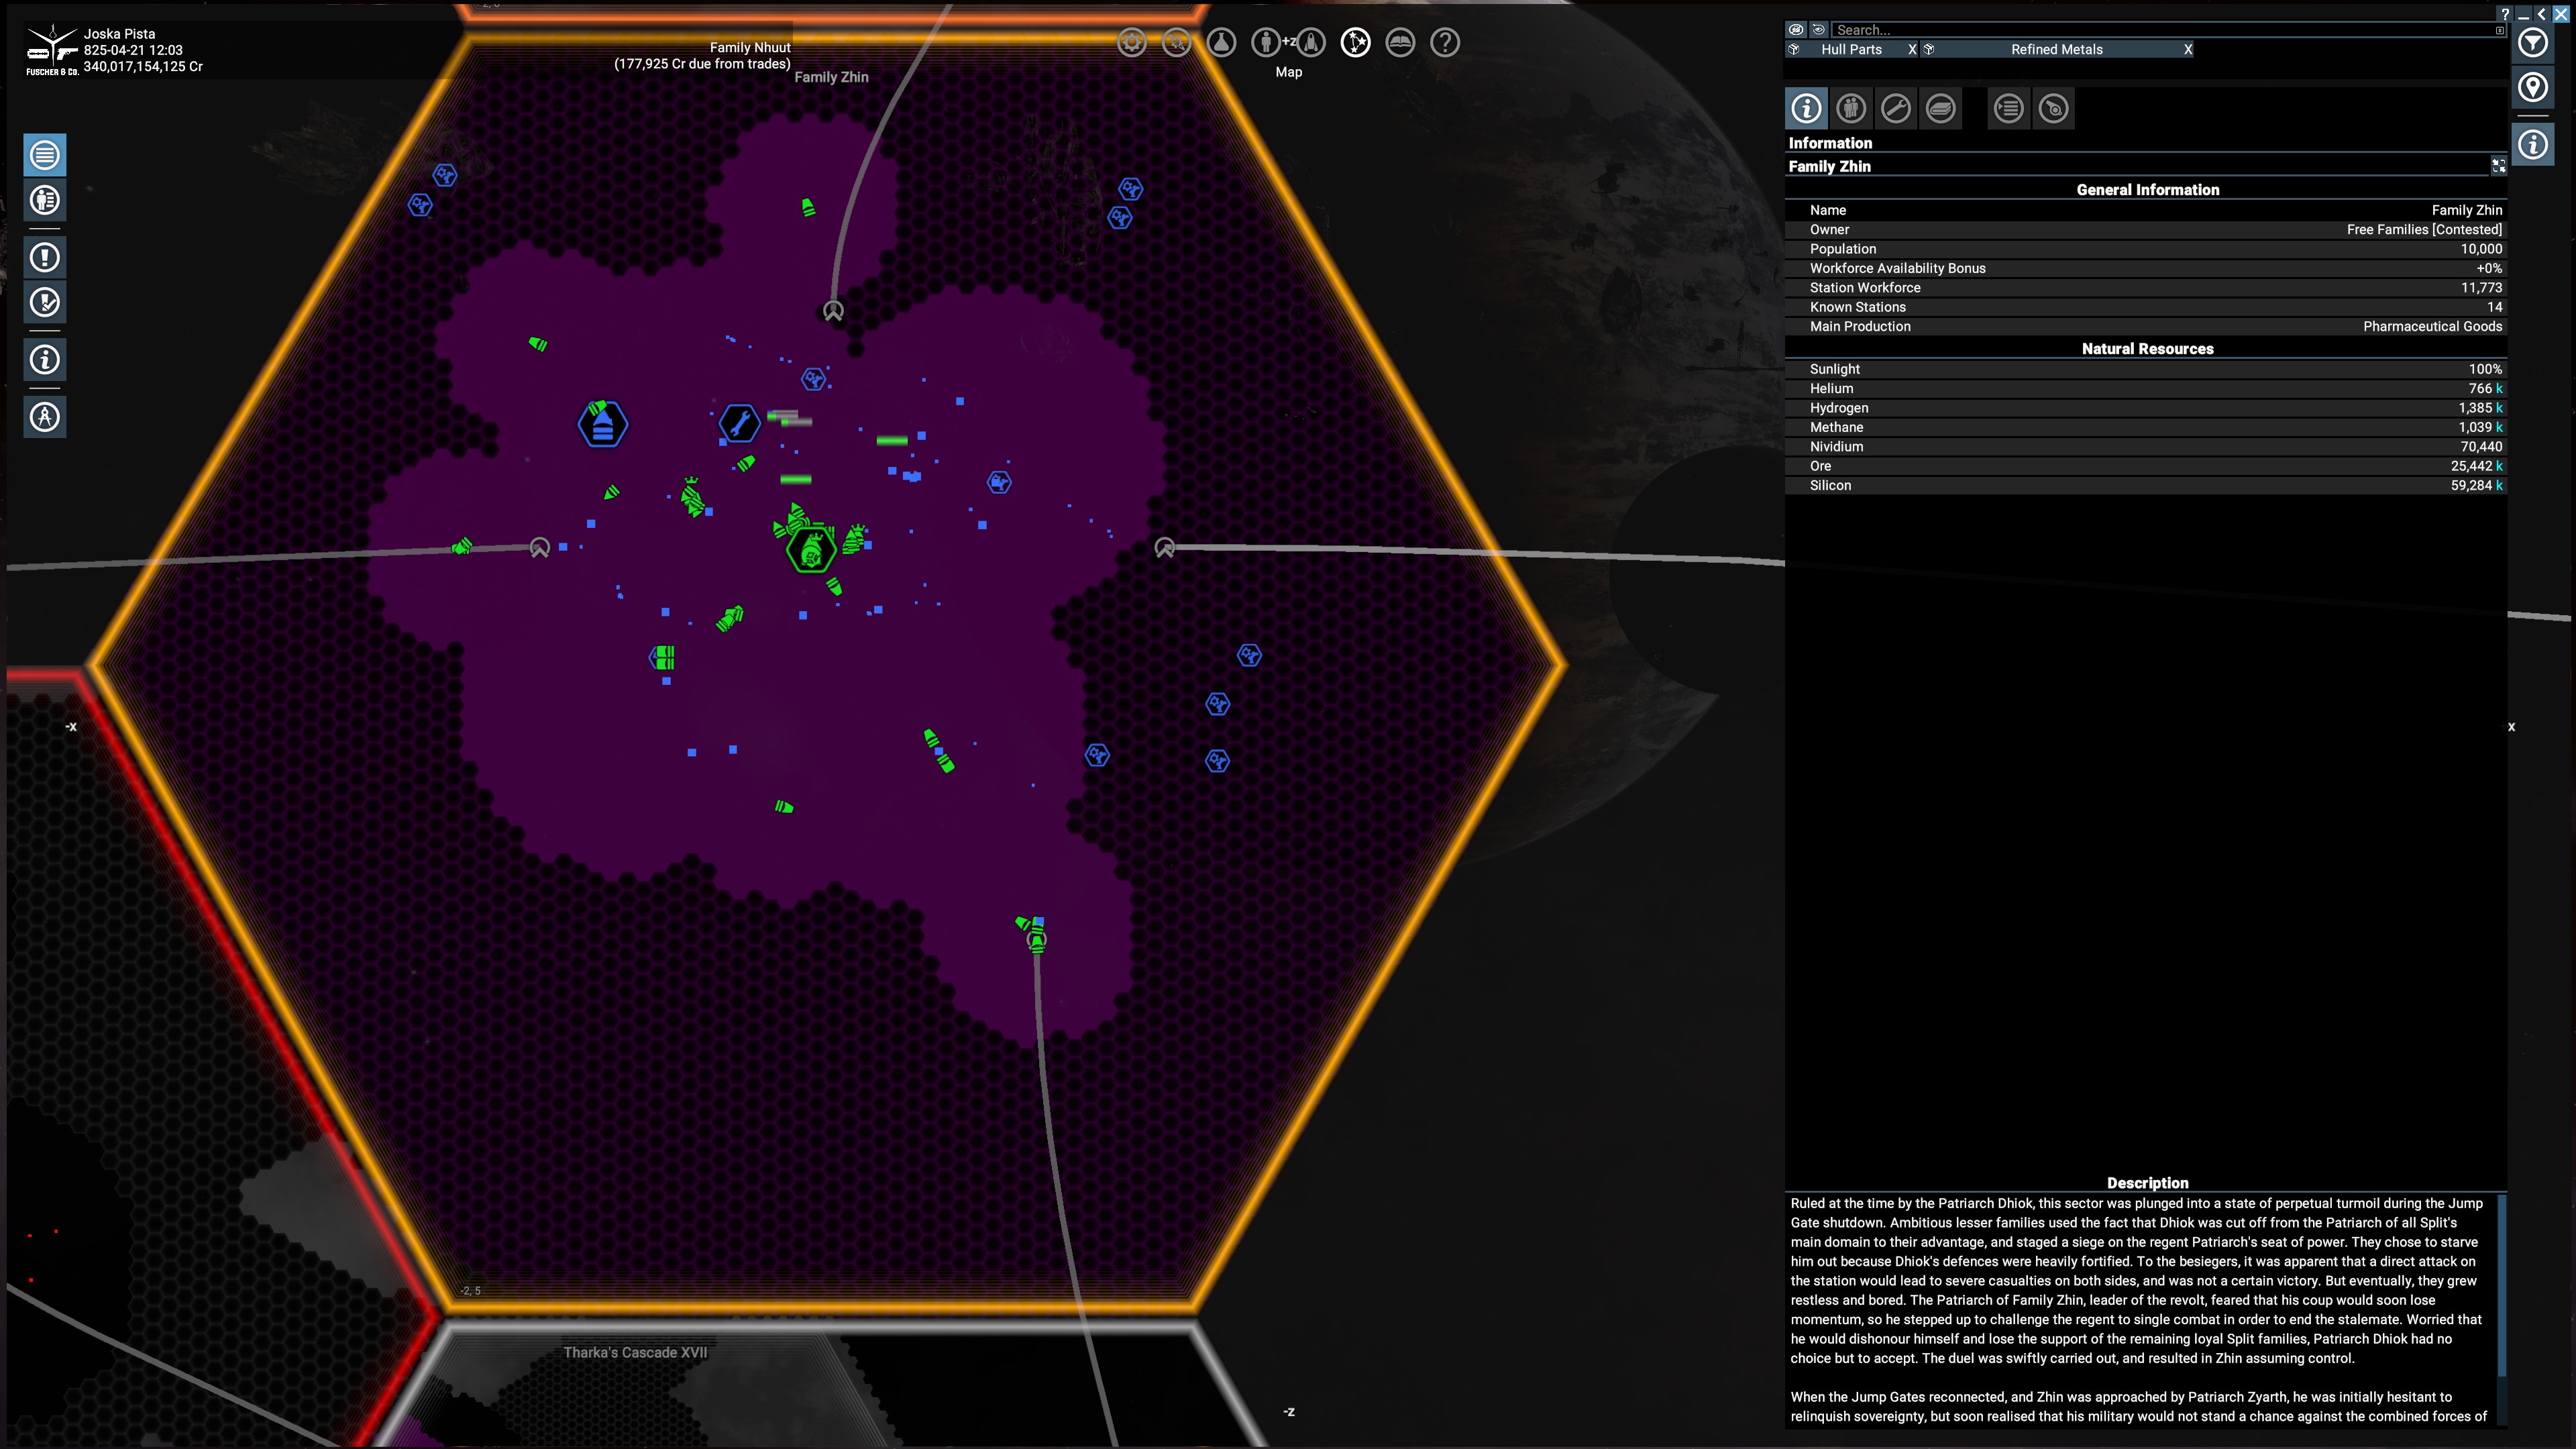The width and height of the screenshot is (2576, 1449).
Task: Click the Tharka's Cascade XVII sector label
Action: [x=635, y=1352]
